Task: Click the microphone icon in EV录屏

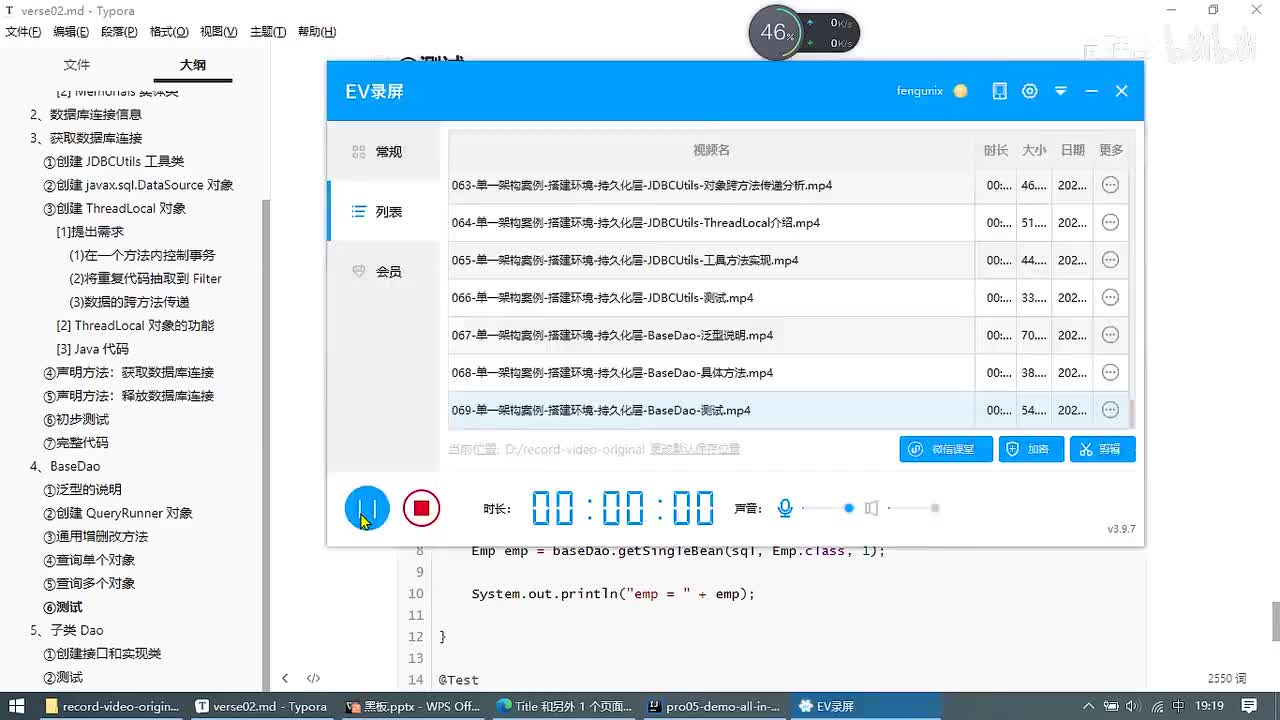Action: [785, 508]
